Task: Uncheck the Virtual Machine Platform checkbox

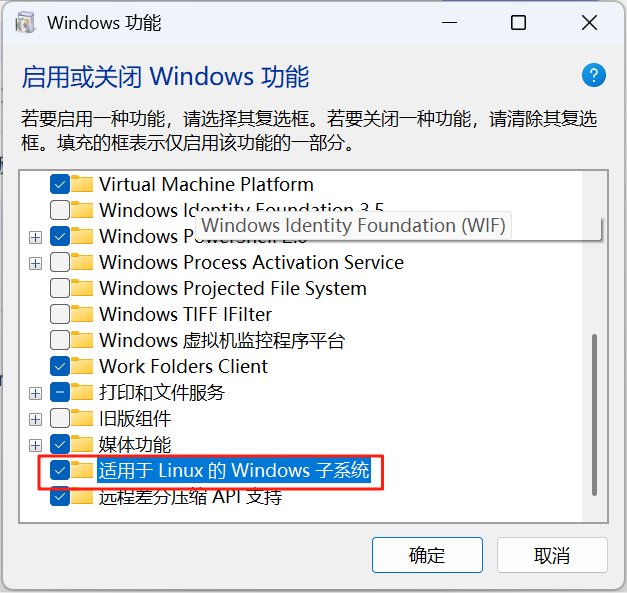Action: pos(60,184)
